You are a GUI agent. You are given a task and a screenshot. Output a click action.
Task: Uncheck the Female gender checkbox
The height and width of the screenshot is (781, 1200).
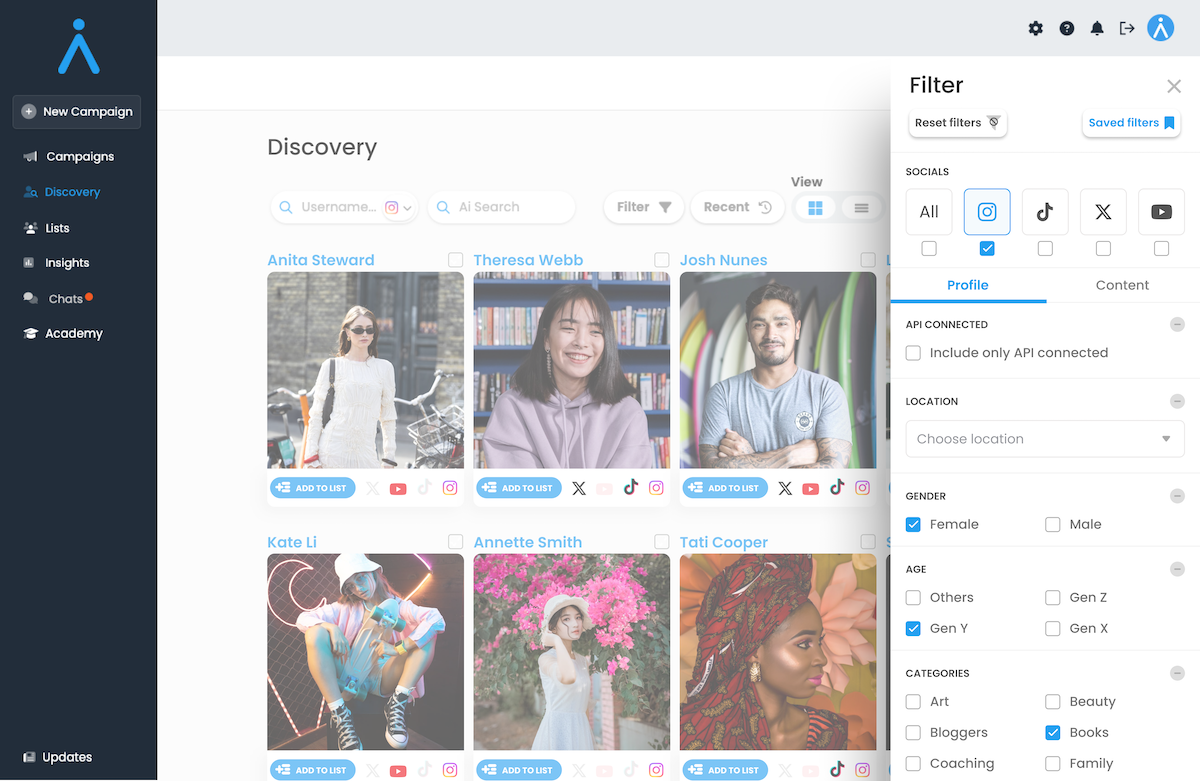(913, 524)
